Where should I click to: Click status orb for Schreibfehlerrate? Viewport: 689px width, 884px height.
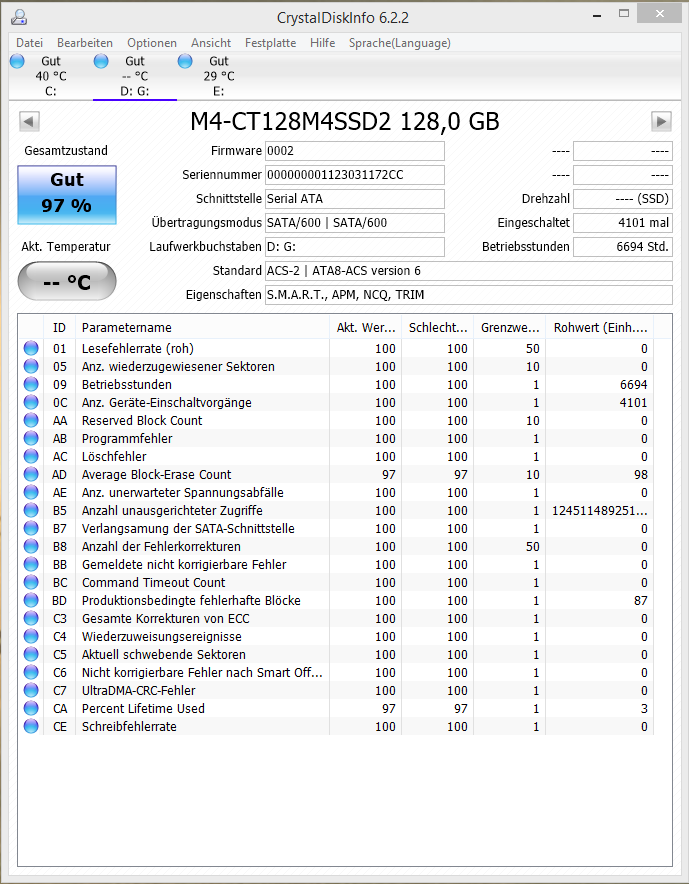coord(31,727)
